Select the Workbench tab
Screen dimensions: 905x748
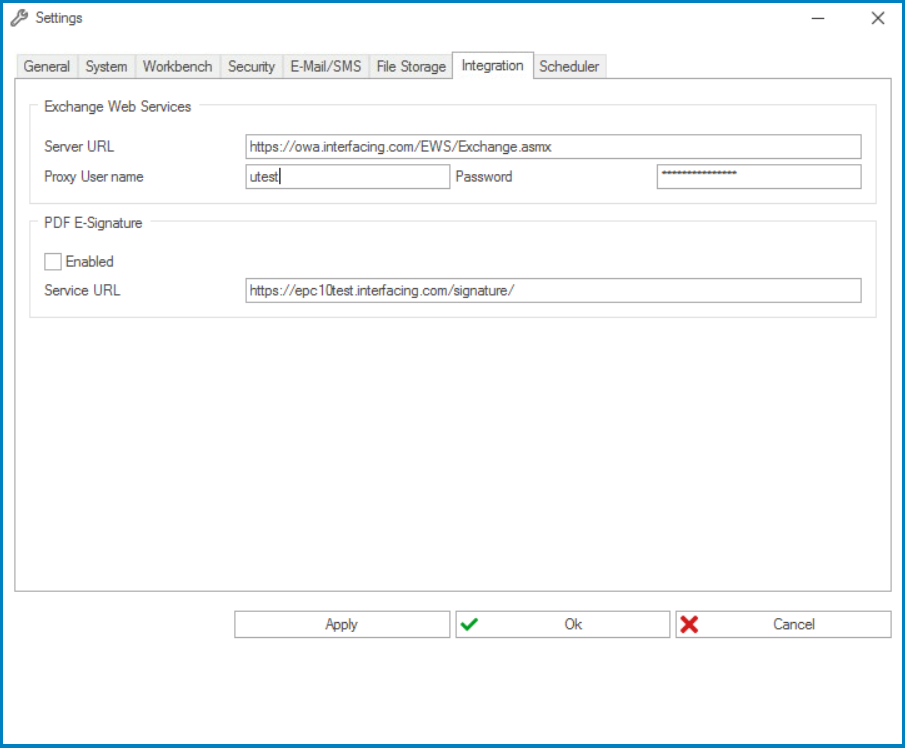pos(178,66)
